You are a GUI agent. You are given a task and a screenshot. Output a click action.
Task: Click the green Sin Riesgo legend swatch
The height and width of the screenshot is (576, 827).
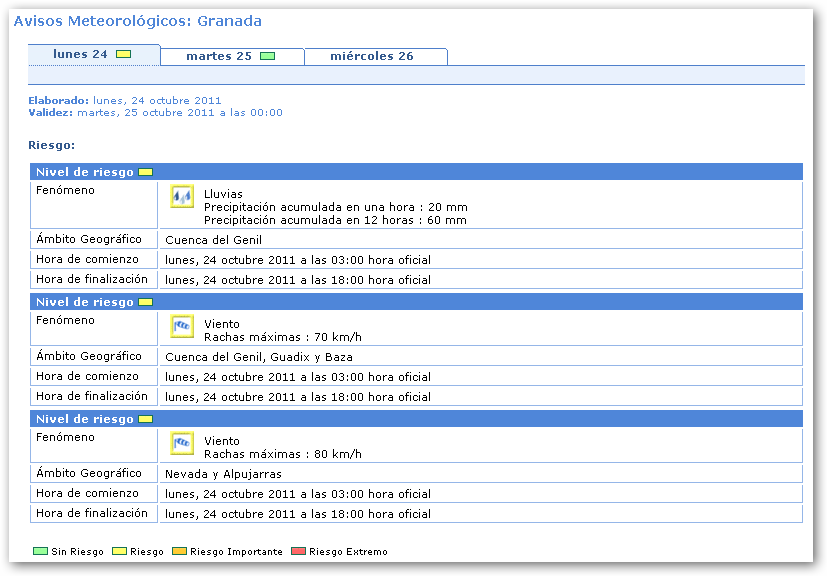coord(40,551)
